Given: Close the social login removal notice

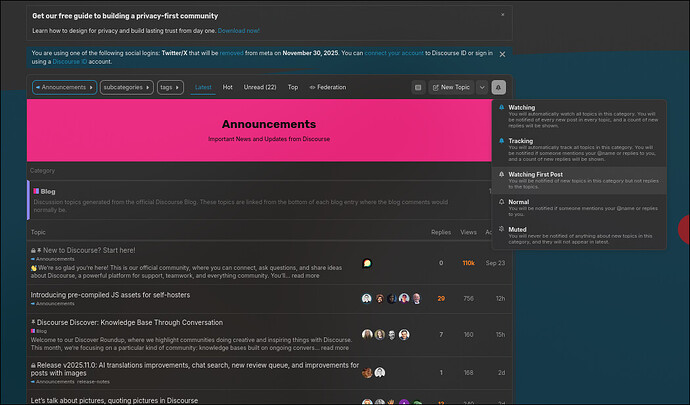Looking at the screenshot, I should click(x=502, y=54).
